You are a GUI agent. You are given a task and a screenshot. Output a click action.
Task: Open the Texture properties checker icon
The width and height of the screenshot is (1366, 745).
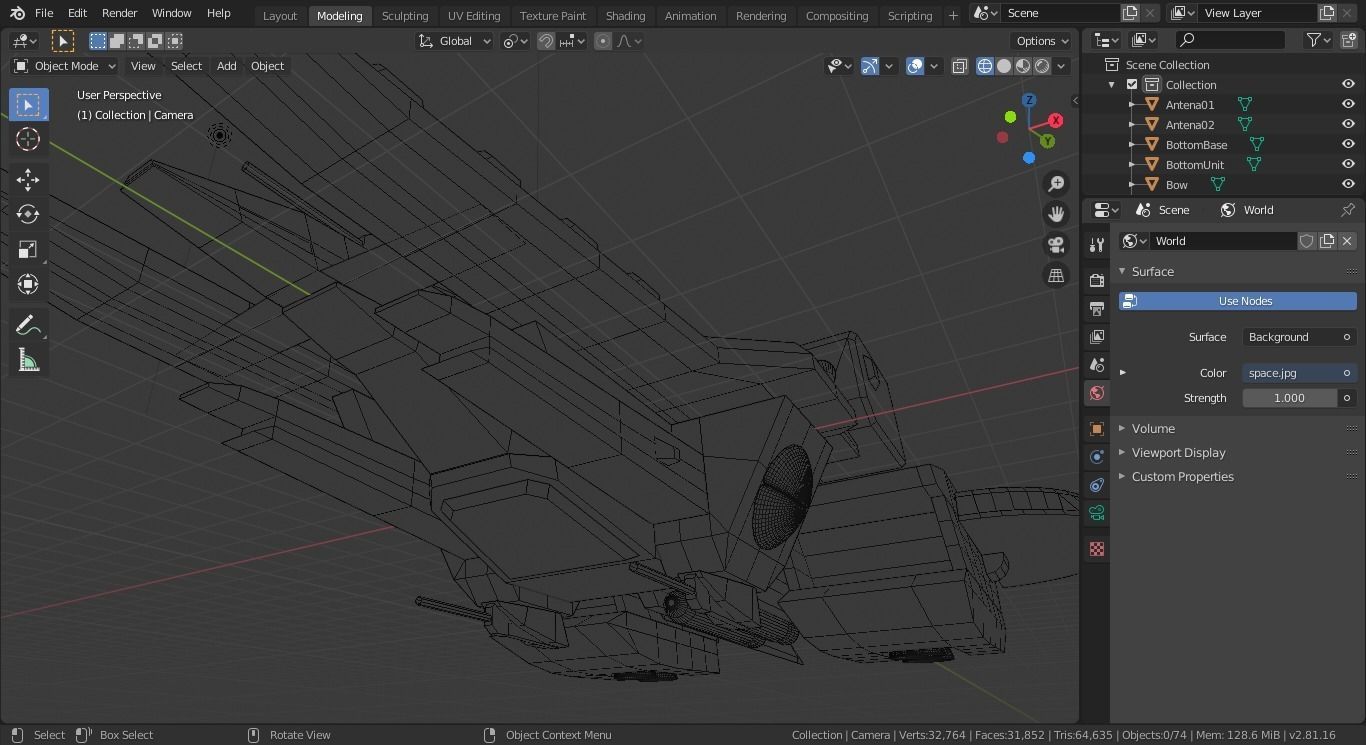(1097, 549)
